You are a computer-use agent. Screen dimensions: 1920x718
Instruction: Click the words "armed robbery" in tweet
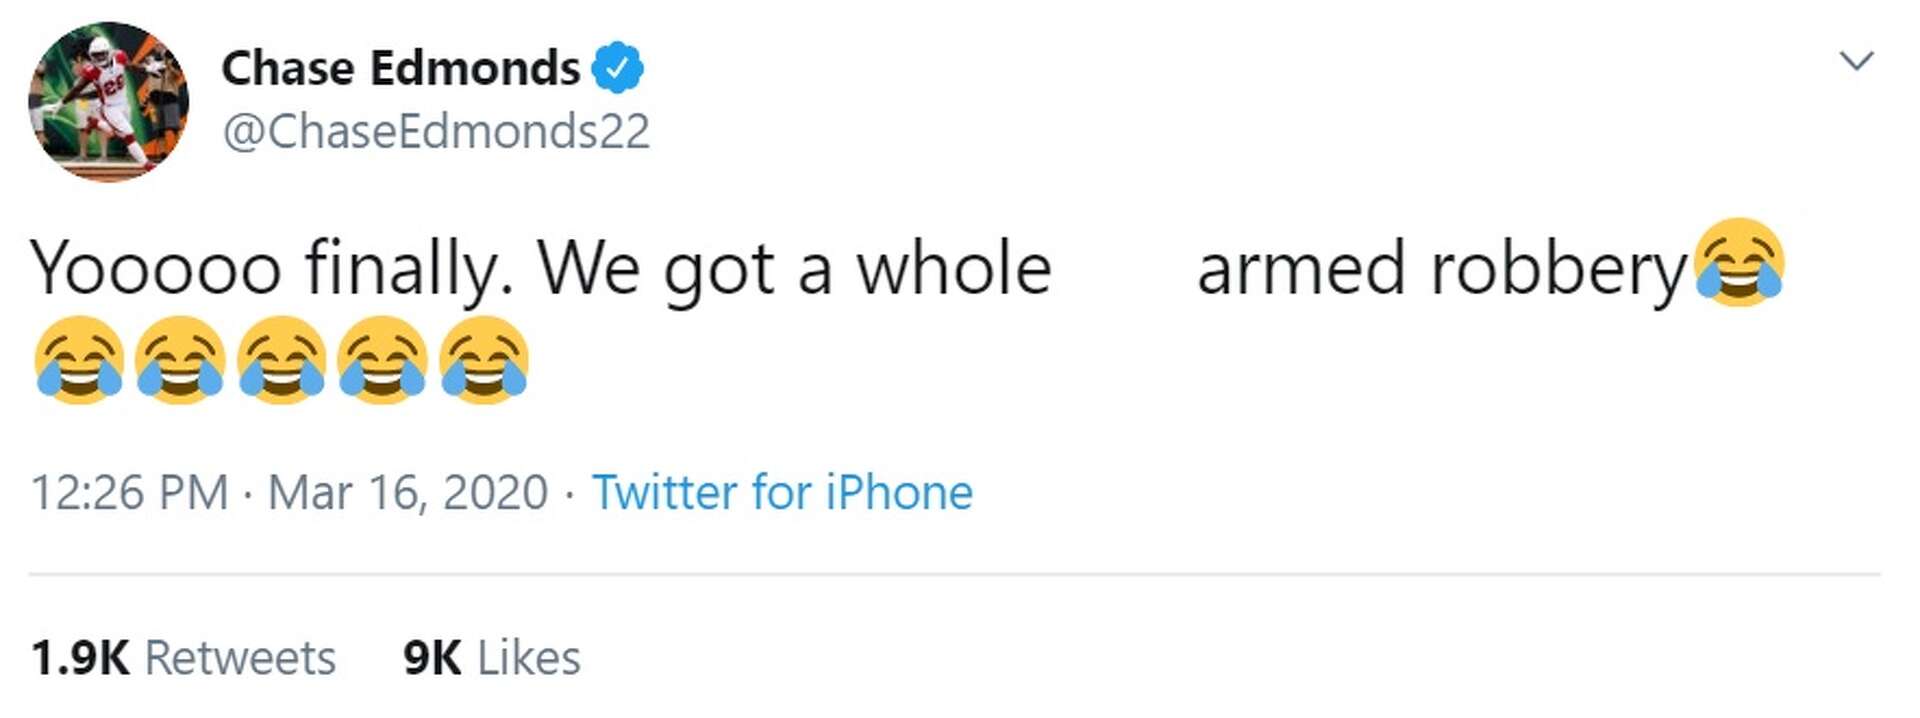(1441, 268)
